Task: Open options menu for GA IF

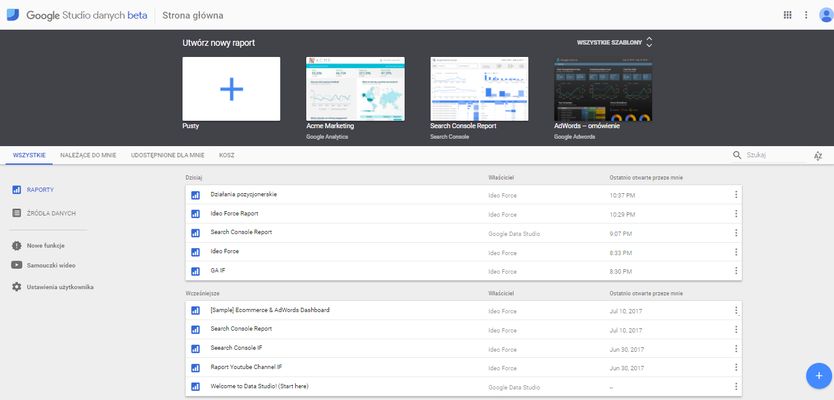Action: 736,271
